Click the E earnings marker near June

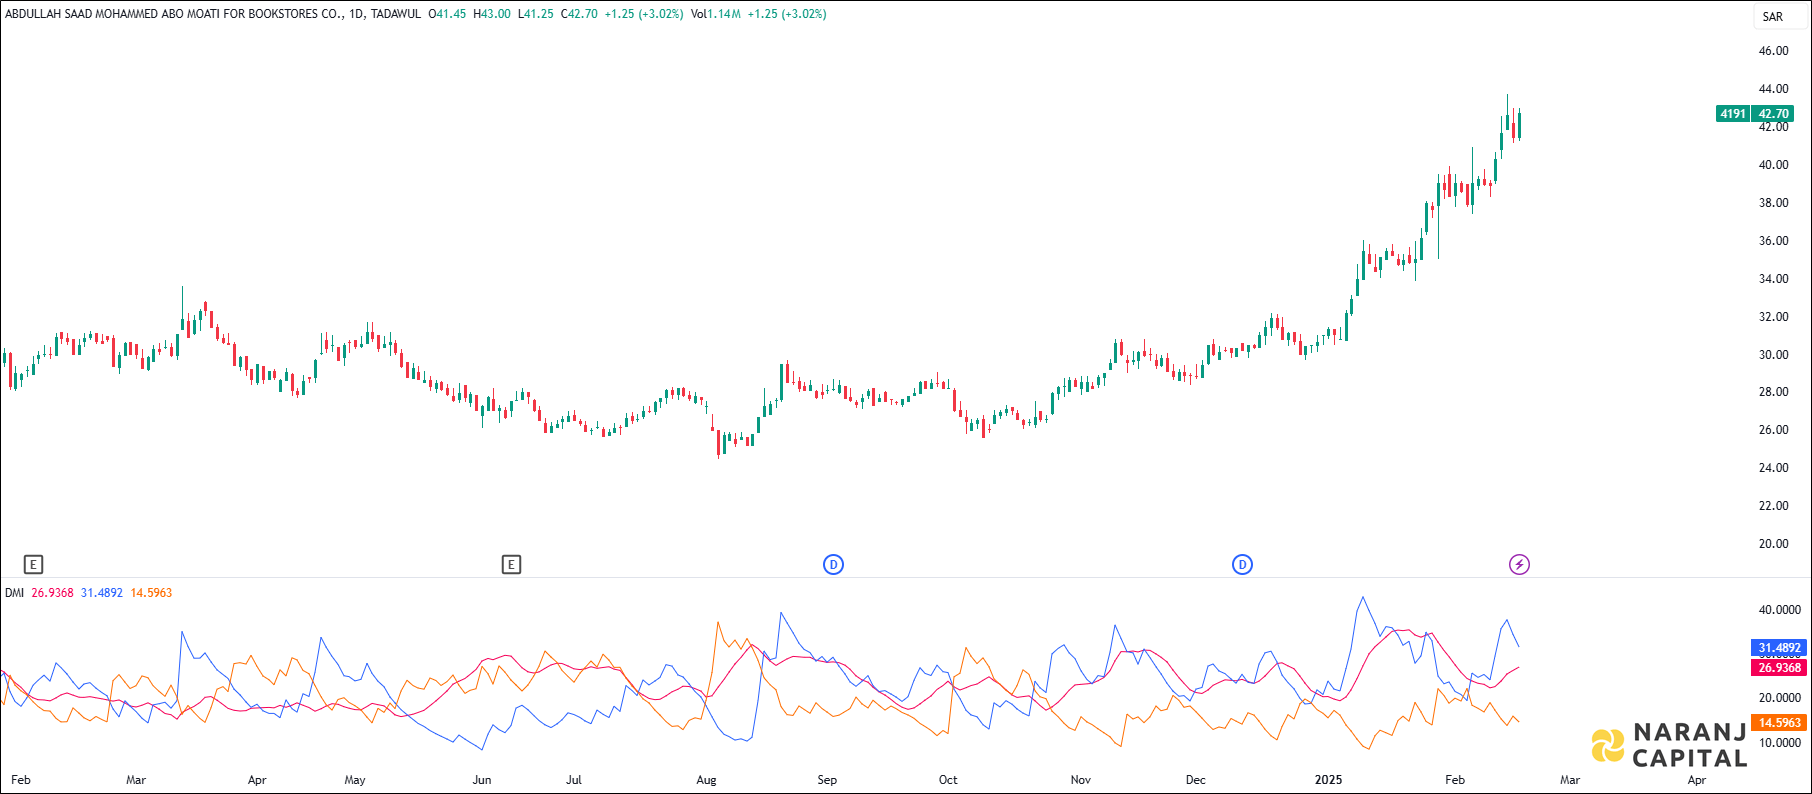pyautogui.click(x=511, y=565)
